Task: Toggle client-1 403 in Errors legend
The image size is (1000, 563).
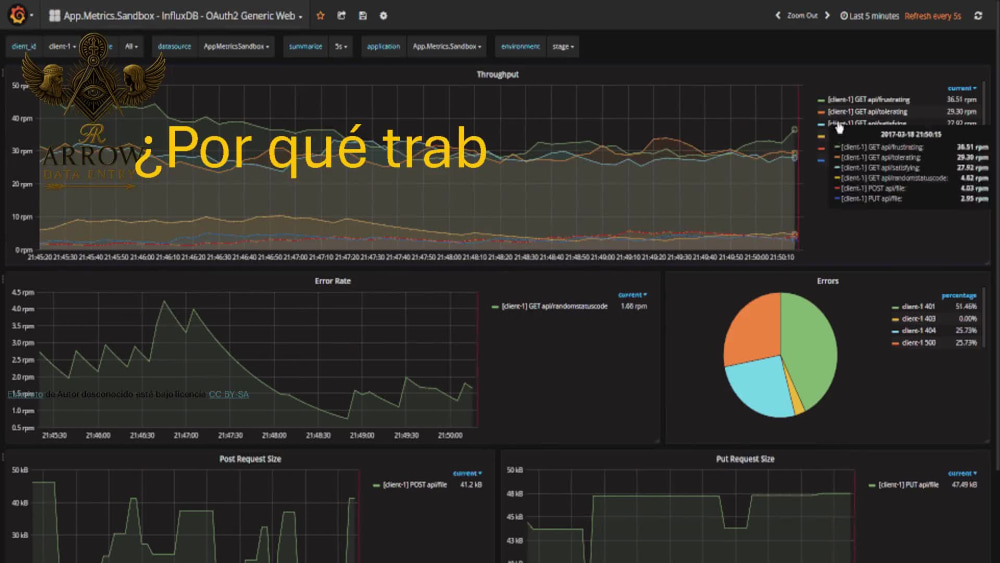Action: coord(918,319)
